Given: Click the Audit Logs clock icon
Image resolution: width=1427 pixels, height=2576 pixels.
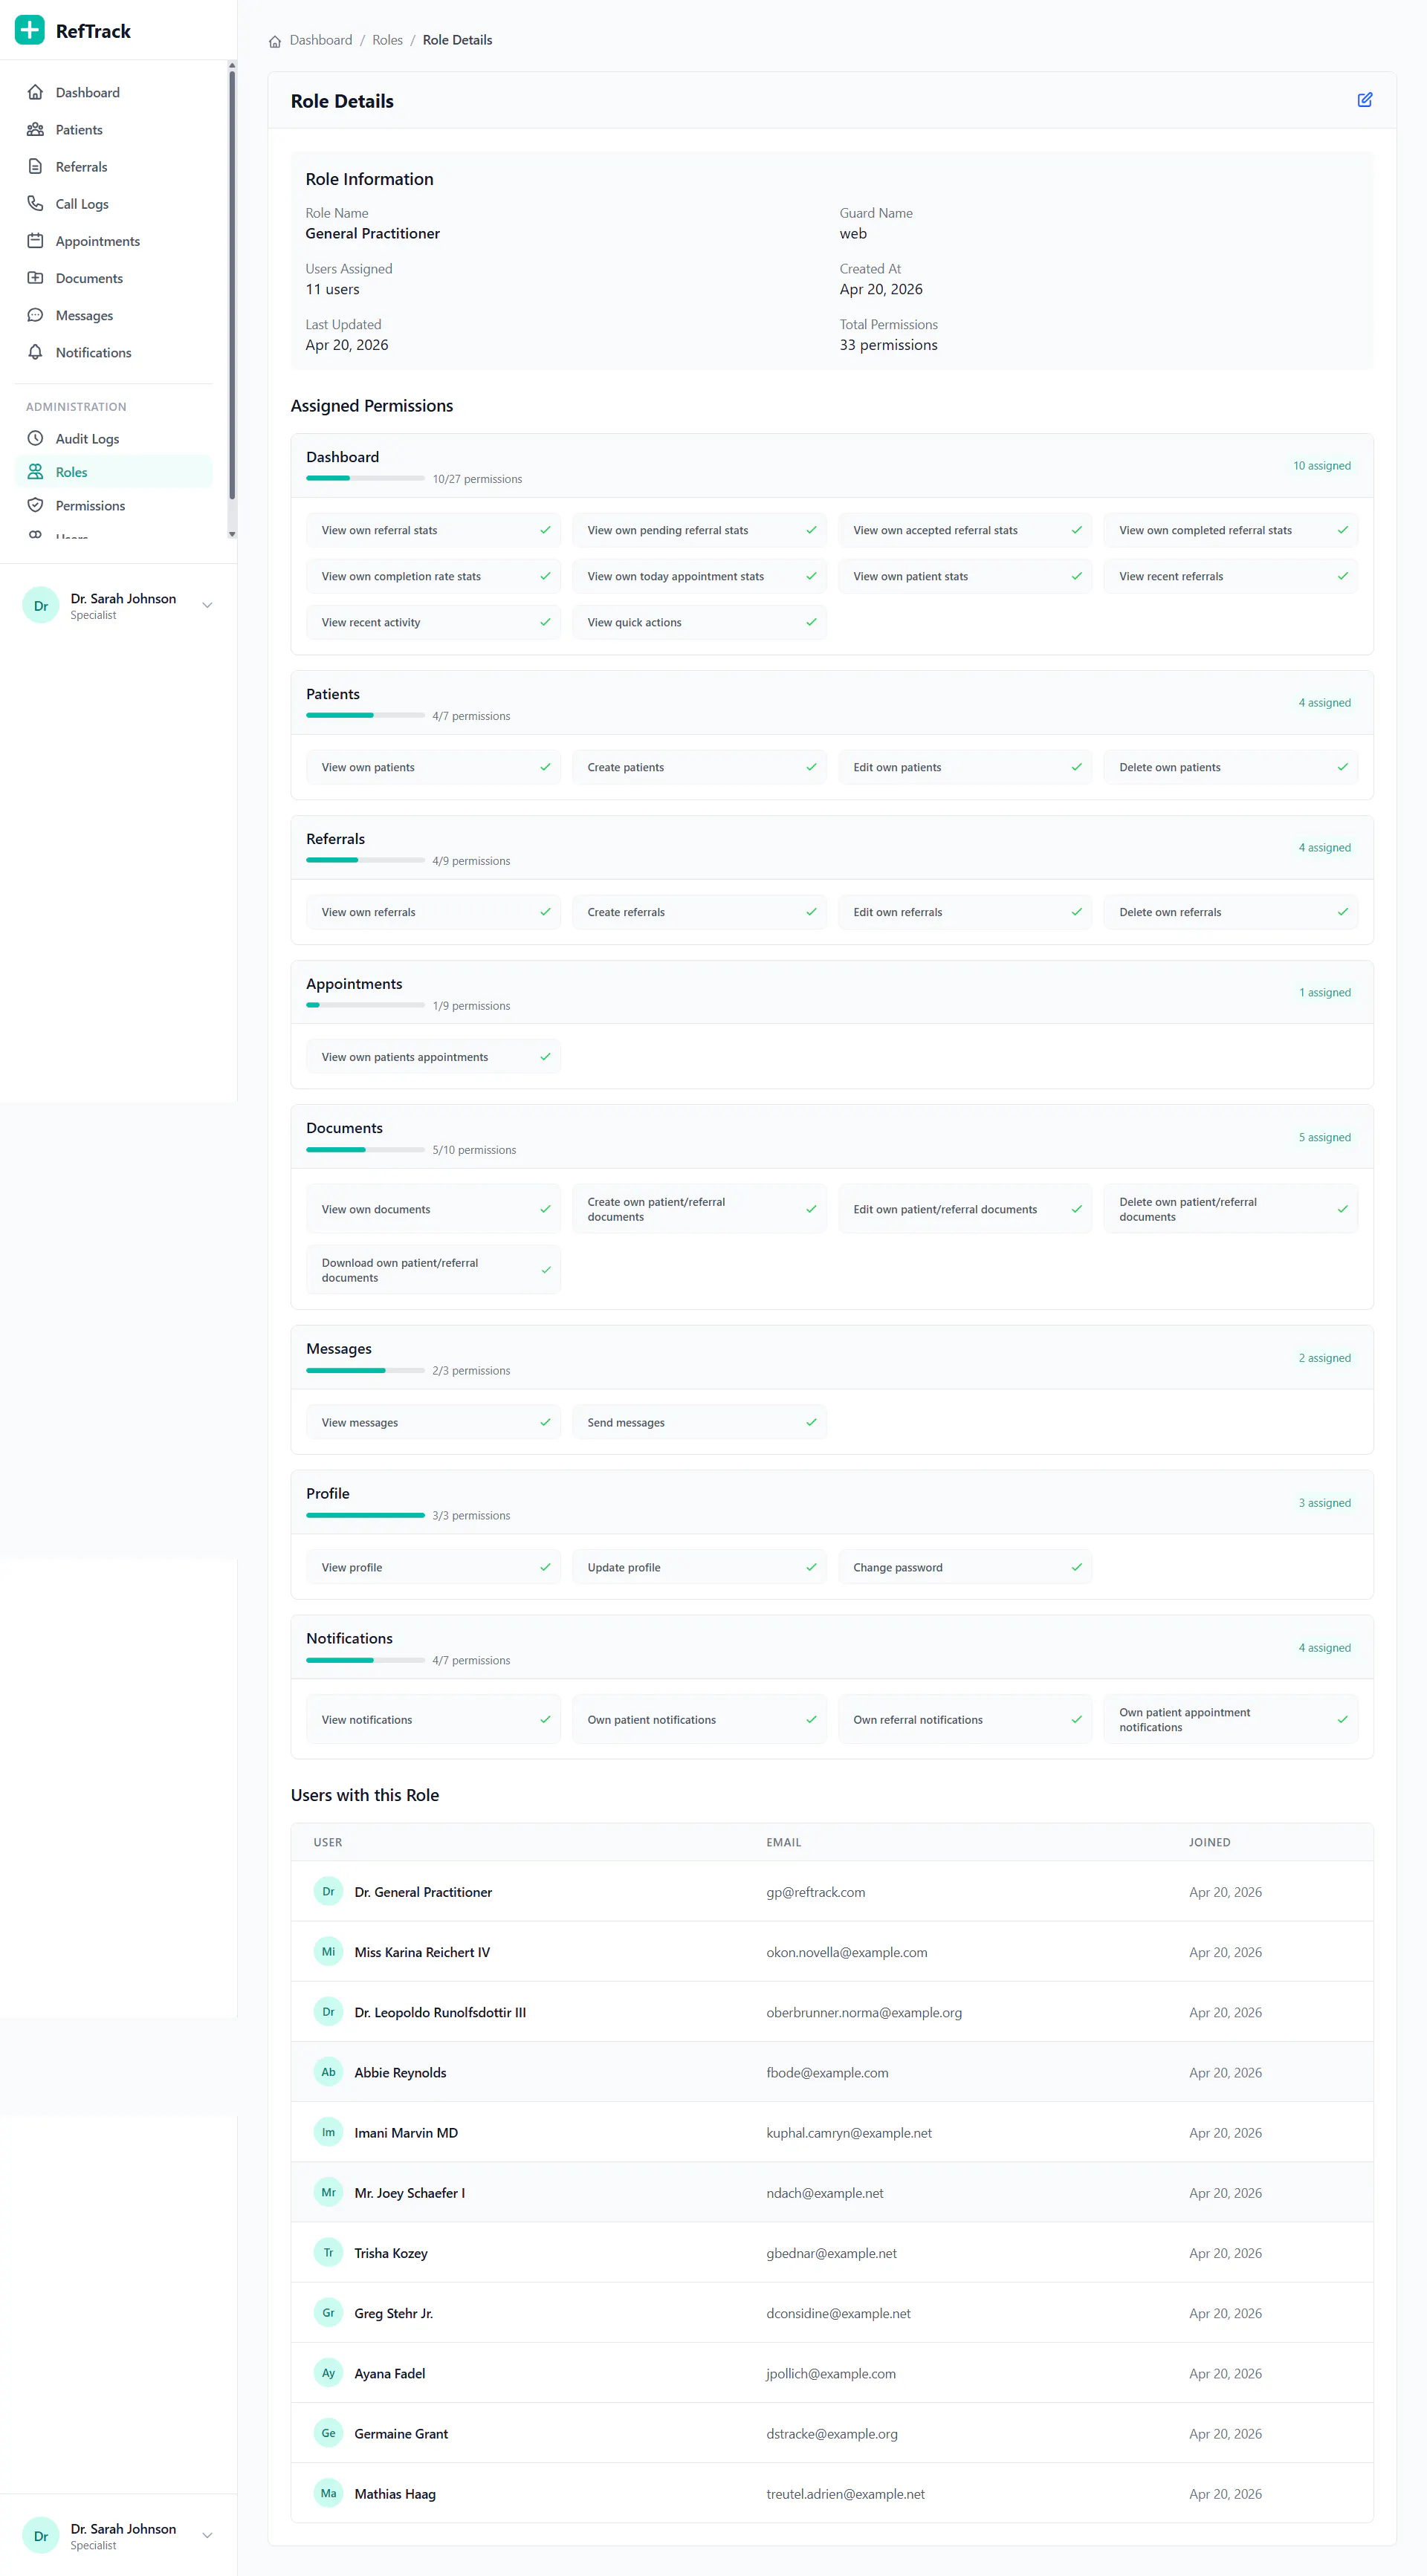Looking at the screenshot, I should pos(35,438).
